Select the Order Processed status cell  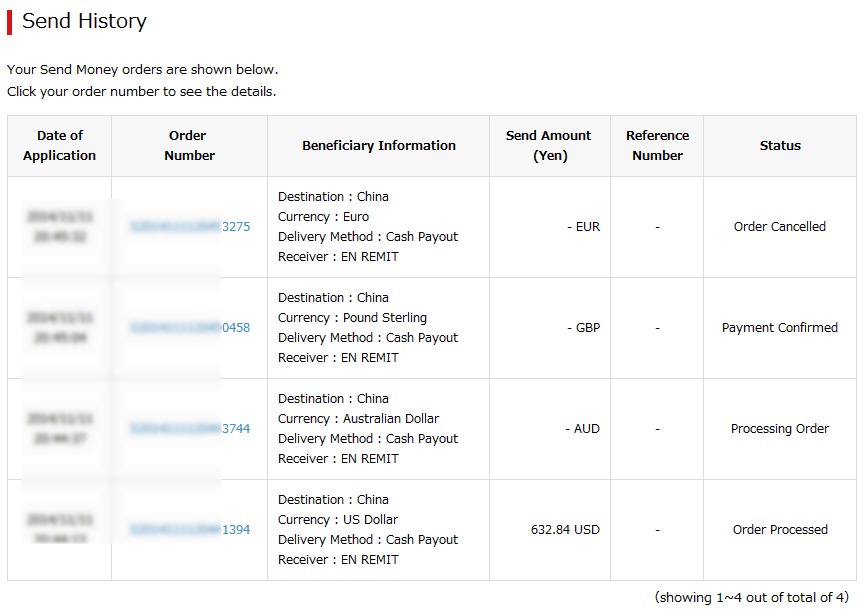point(780,529)
